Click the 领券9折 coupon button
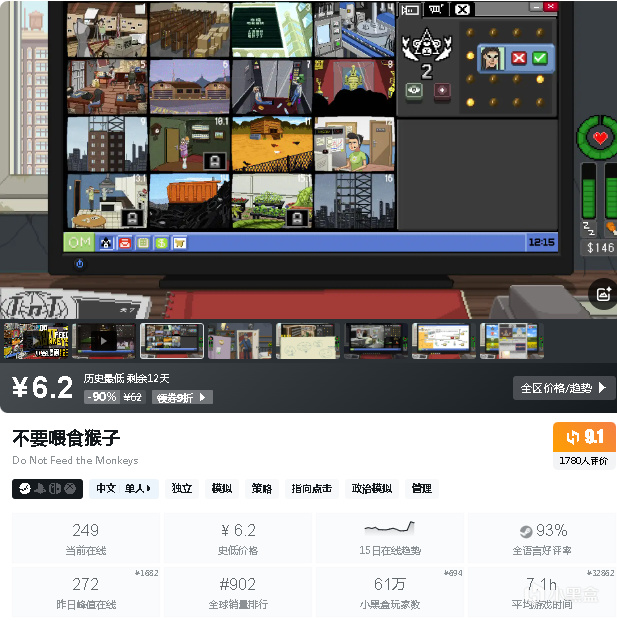Screen dimensions: 617x621 [x=182, y=397]
